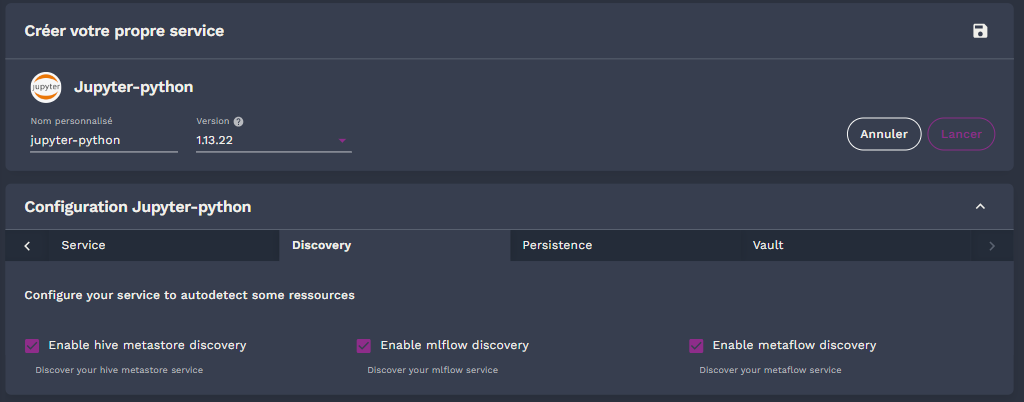Select the Vault tab
This screenshot has height=402, width=1024.
pyautogui.click(x=768, y=245)
